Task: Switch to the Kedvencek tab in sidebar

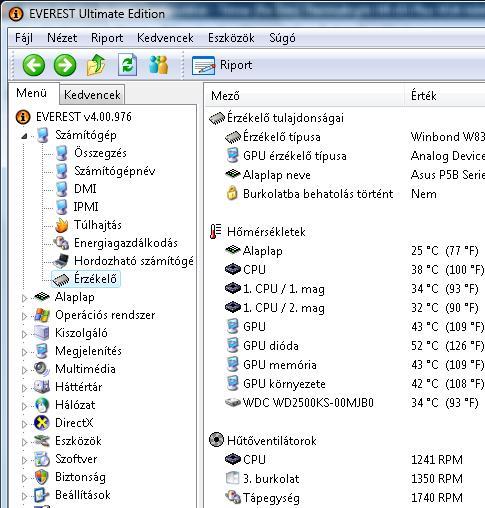Action: (92, 95)
